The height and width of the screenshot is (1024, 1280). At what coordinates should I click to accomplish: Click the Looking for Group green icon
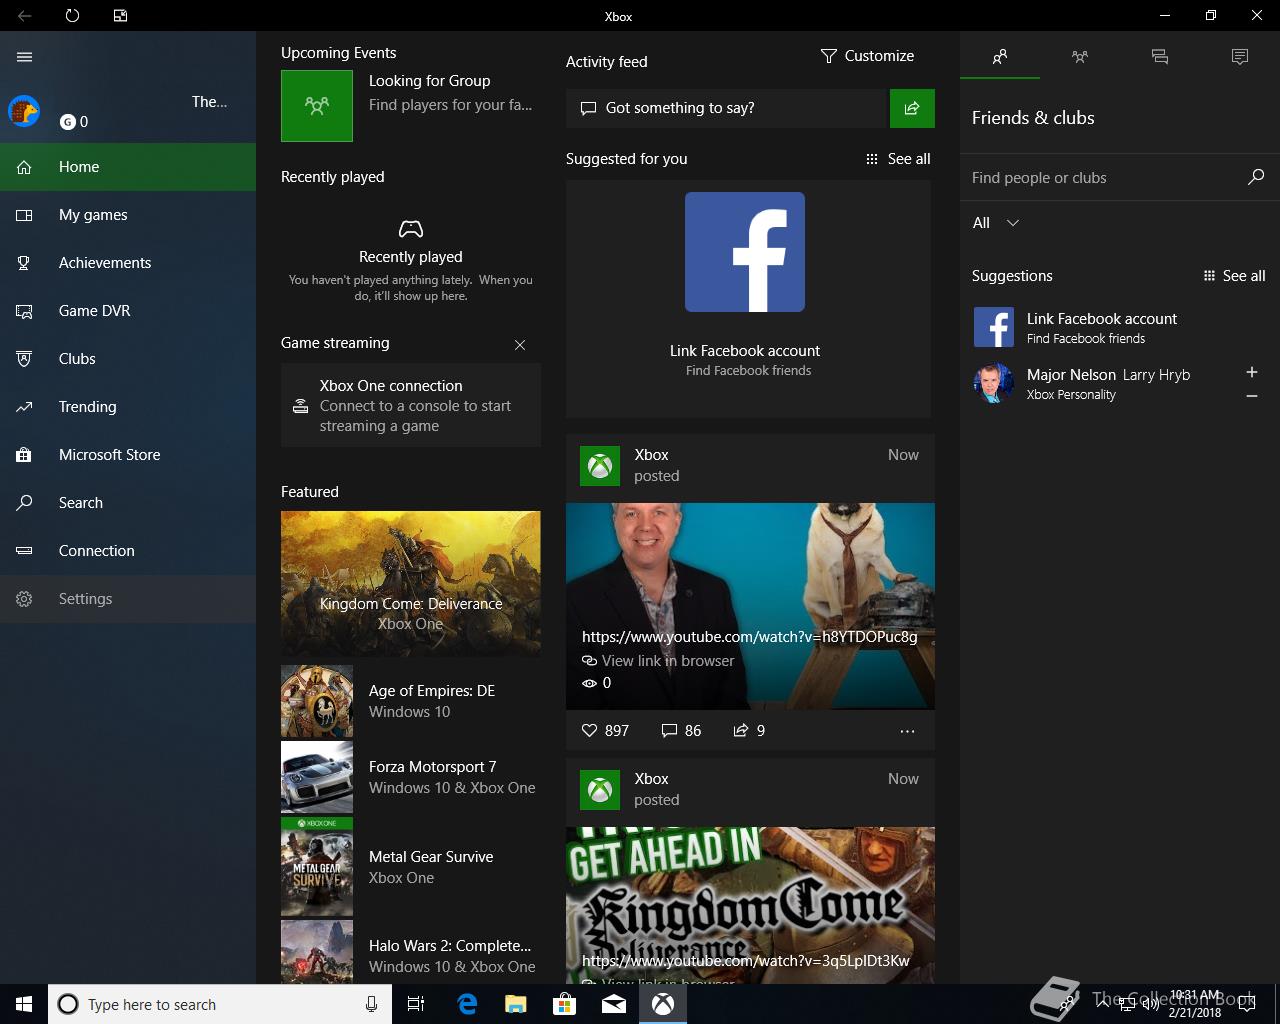[317, 105]
